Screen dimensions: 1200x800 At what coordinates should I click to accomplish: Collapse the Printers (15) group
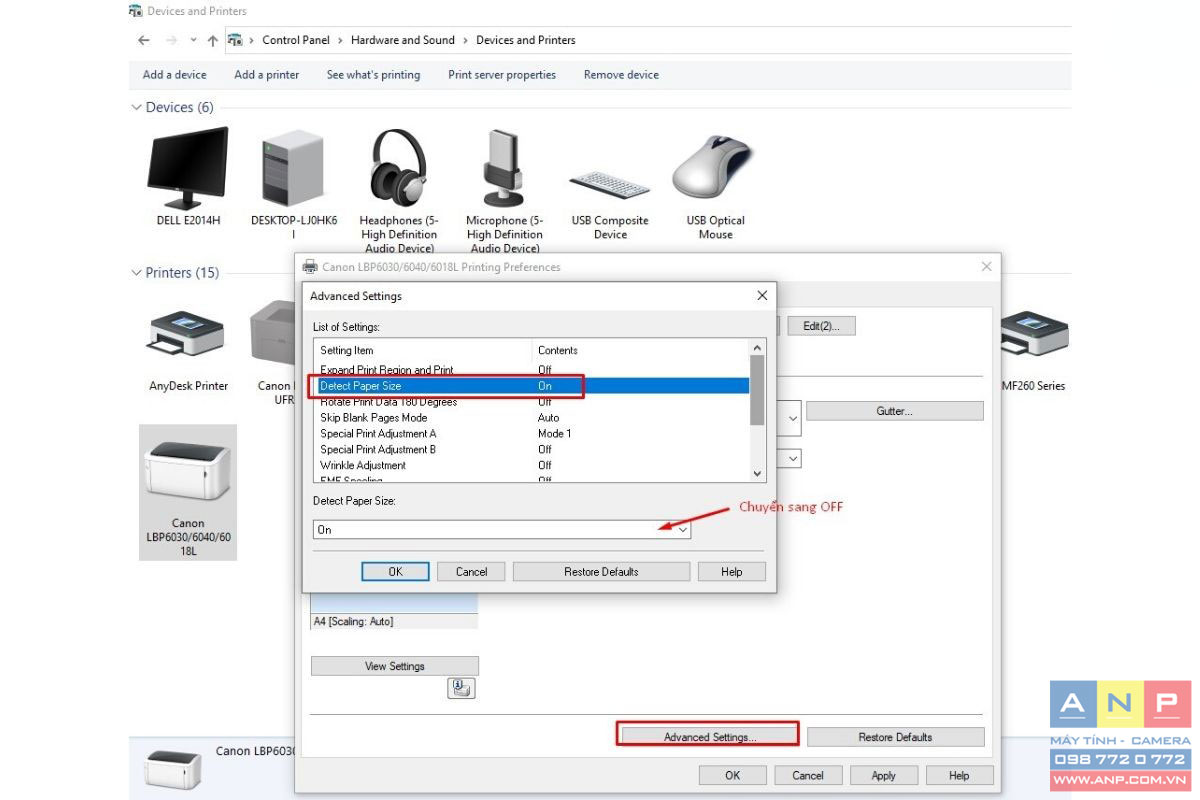(136, 273)
